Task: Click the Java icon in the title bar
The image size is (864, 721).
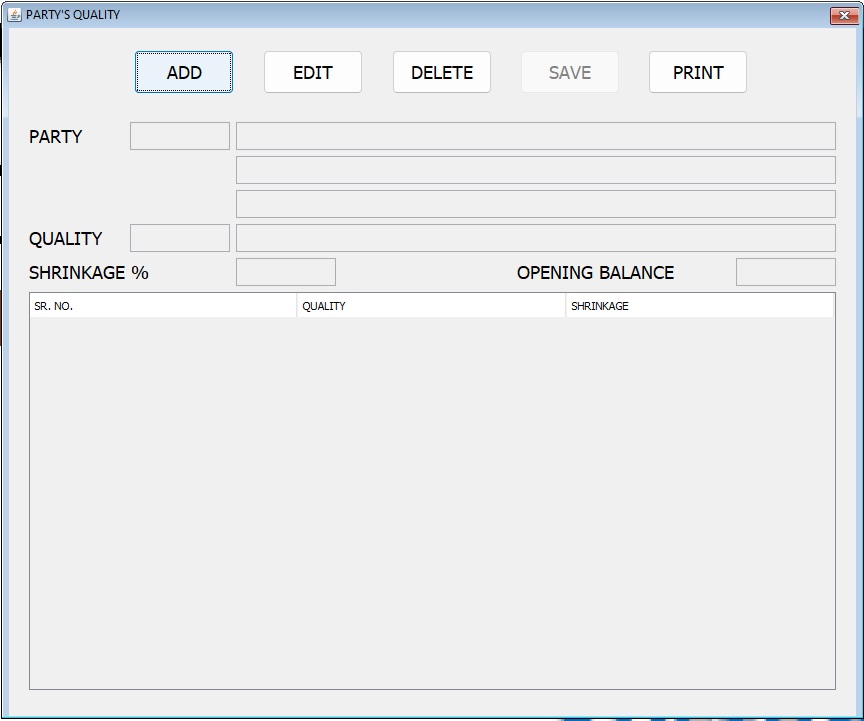Action: click(15, 15)
